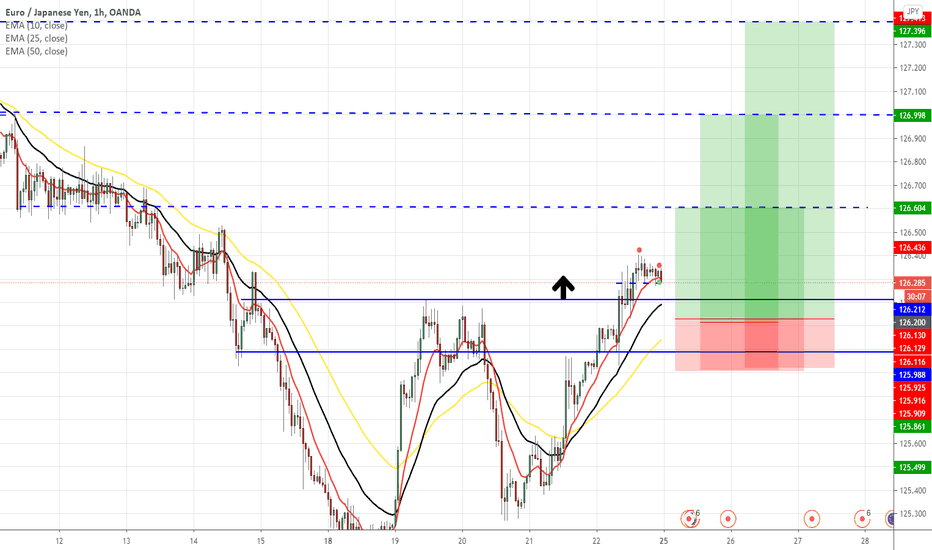This screenshot has height=550, width=932.
Task: Click date 25 on the time axis
Action: [x=663, y=541]
